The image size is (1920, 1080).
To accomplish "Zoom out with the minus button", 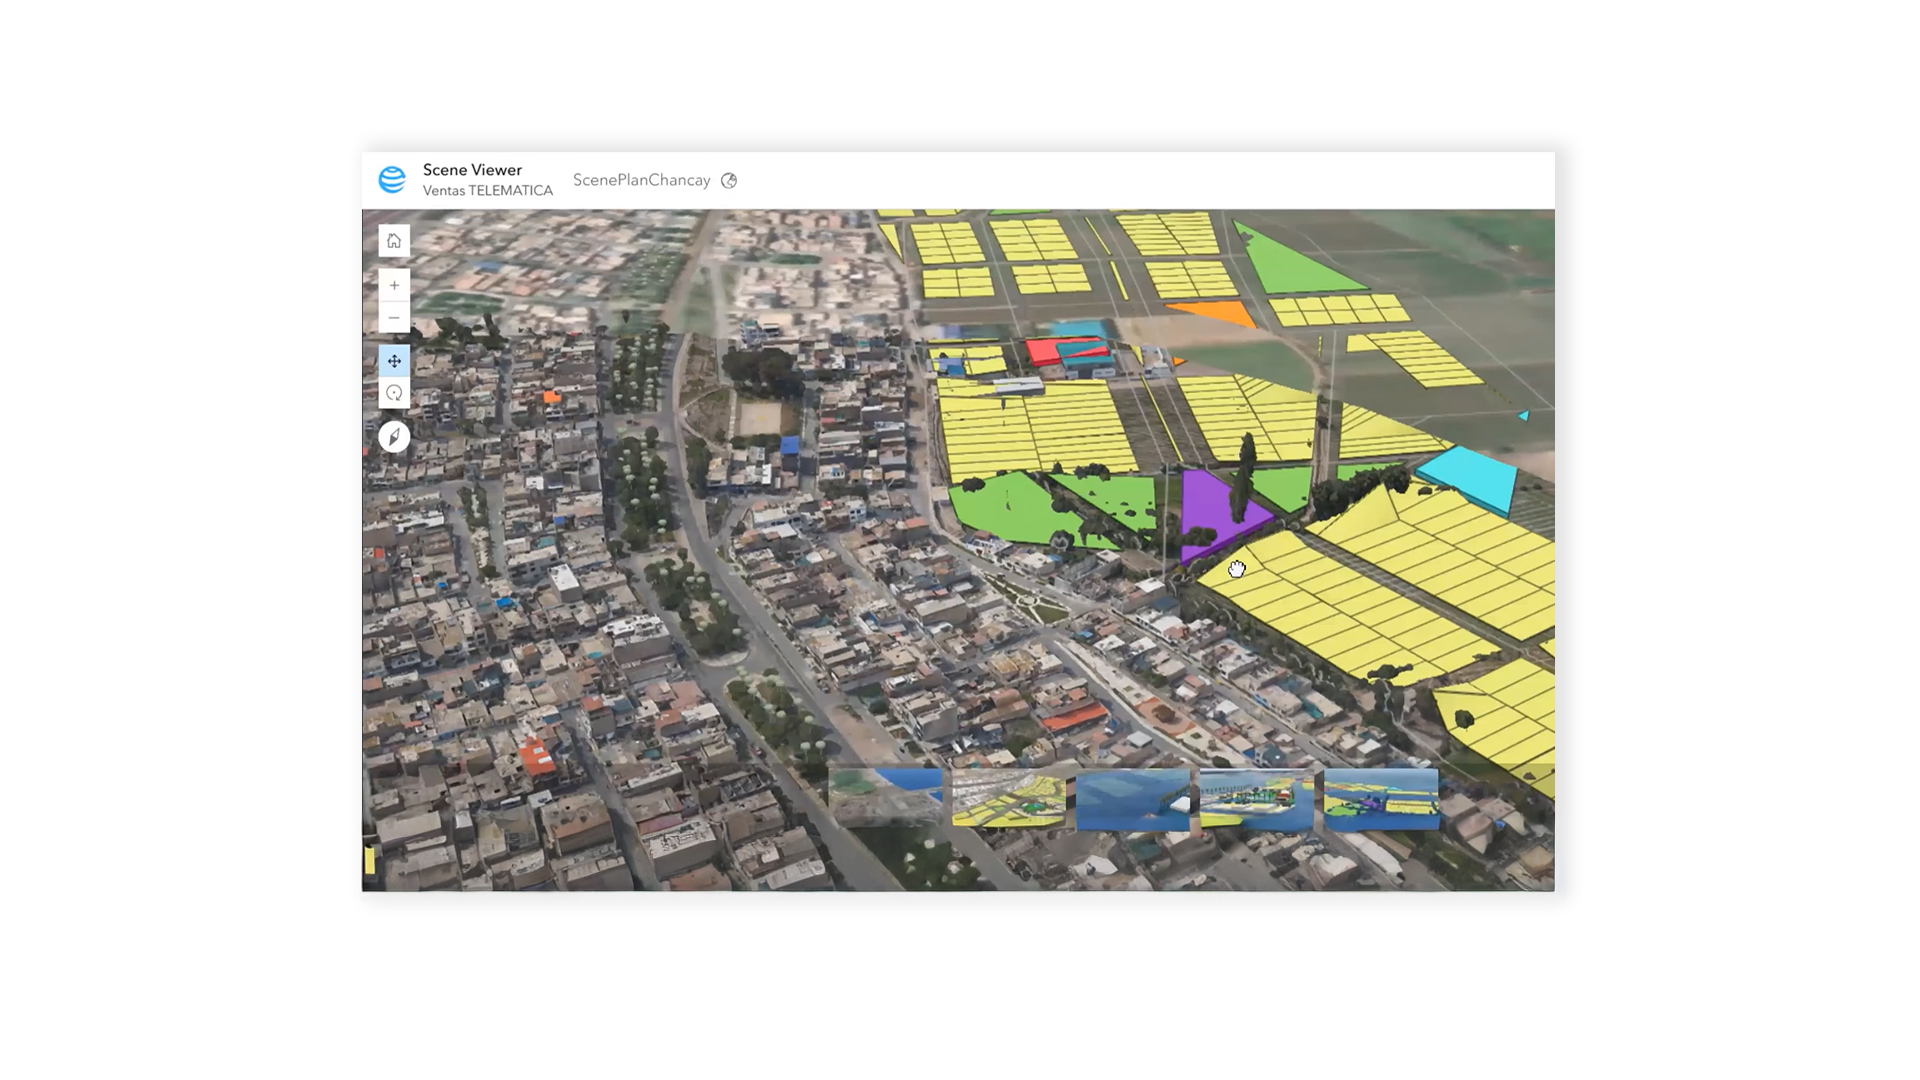I will click(394, 318).
